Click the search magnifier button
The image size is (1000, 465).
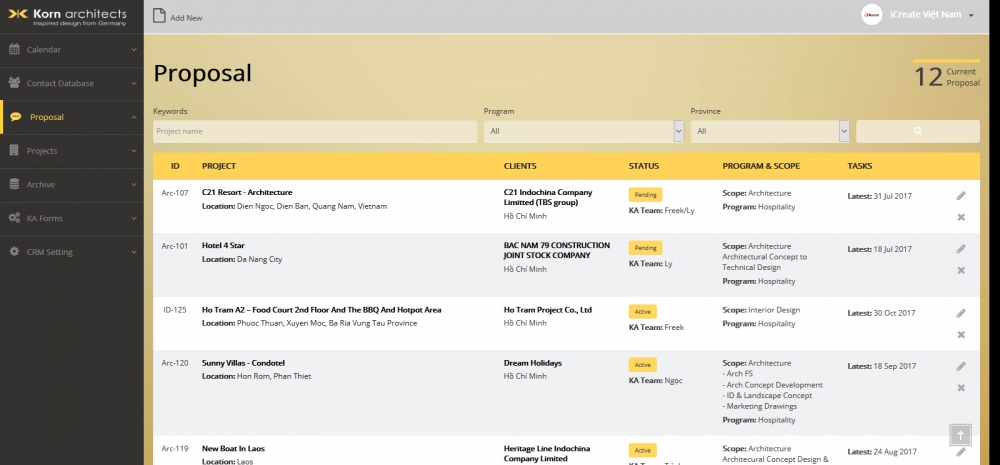point(918,131)
